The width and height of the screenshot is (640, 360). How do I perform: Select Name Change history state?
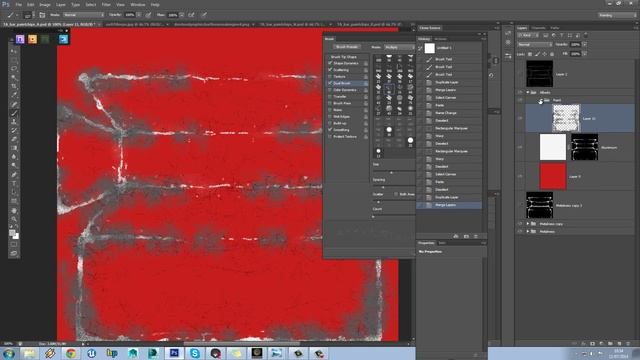click(446, 113)
